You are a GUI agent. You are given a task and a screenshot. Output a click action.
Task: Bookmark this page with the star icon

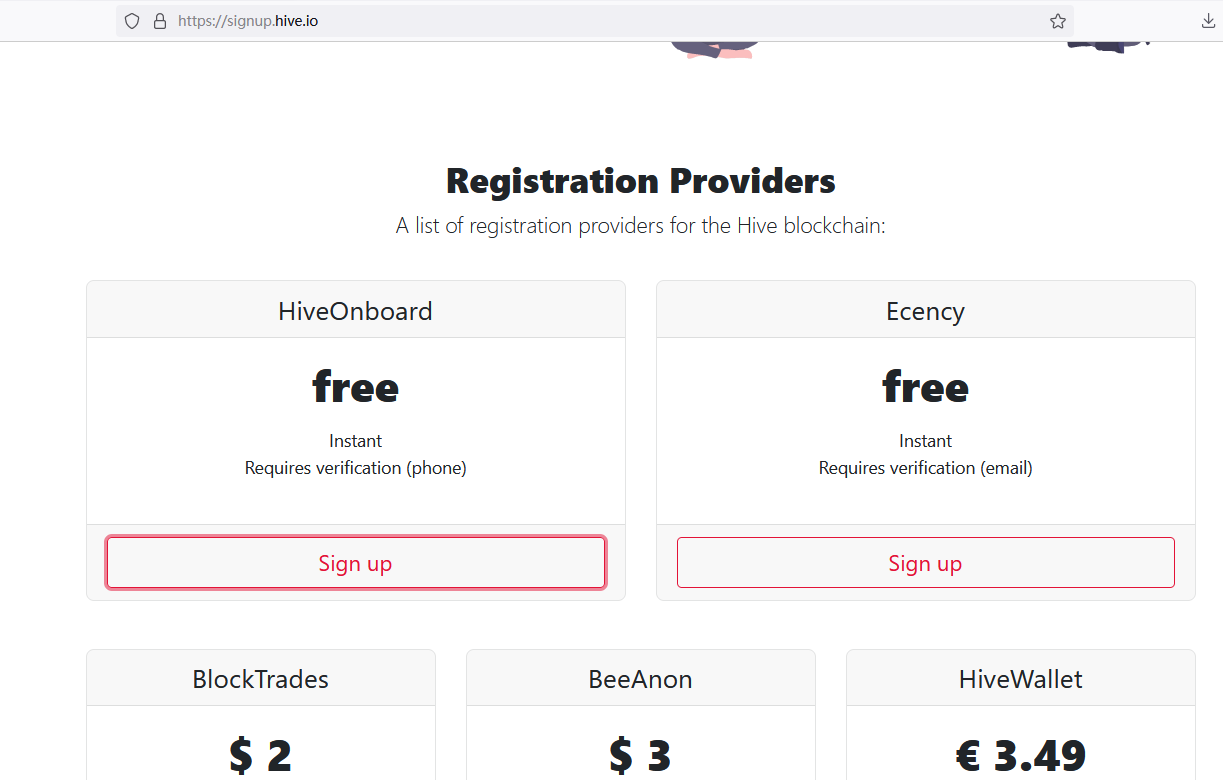pyautogui.click(x=1058, y=21)
